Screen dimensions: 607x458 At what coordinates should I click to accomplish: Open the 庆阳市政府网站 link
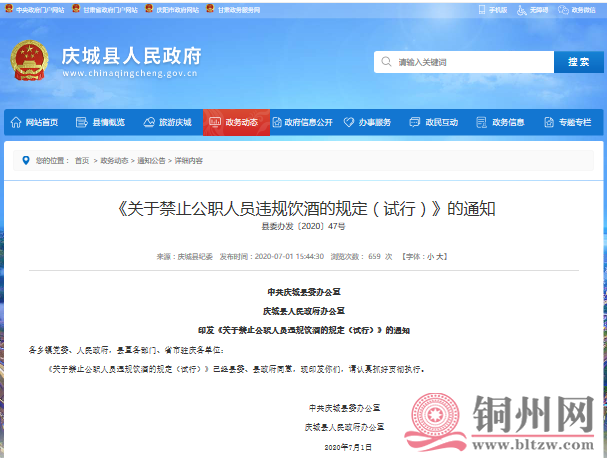(178, 10)
